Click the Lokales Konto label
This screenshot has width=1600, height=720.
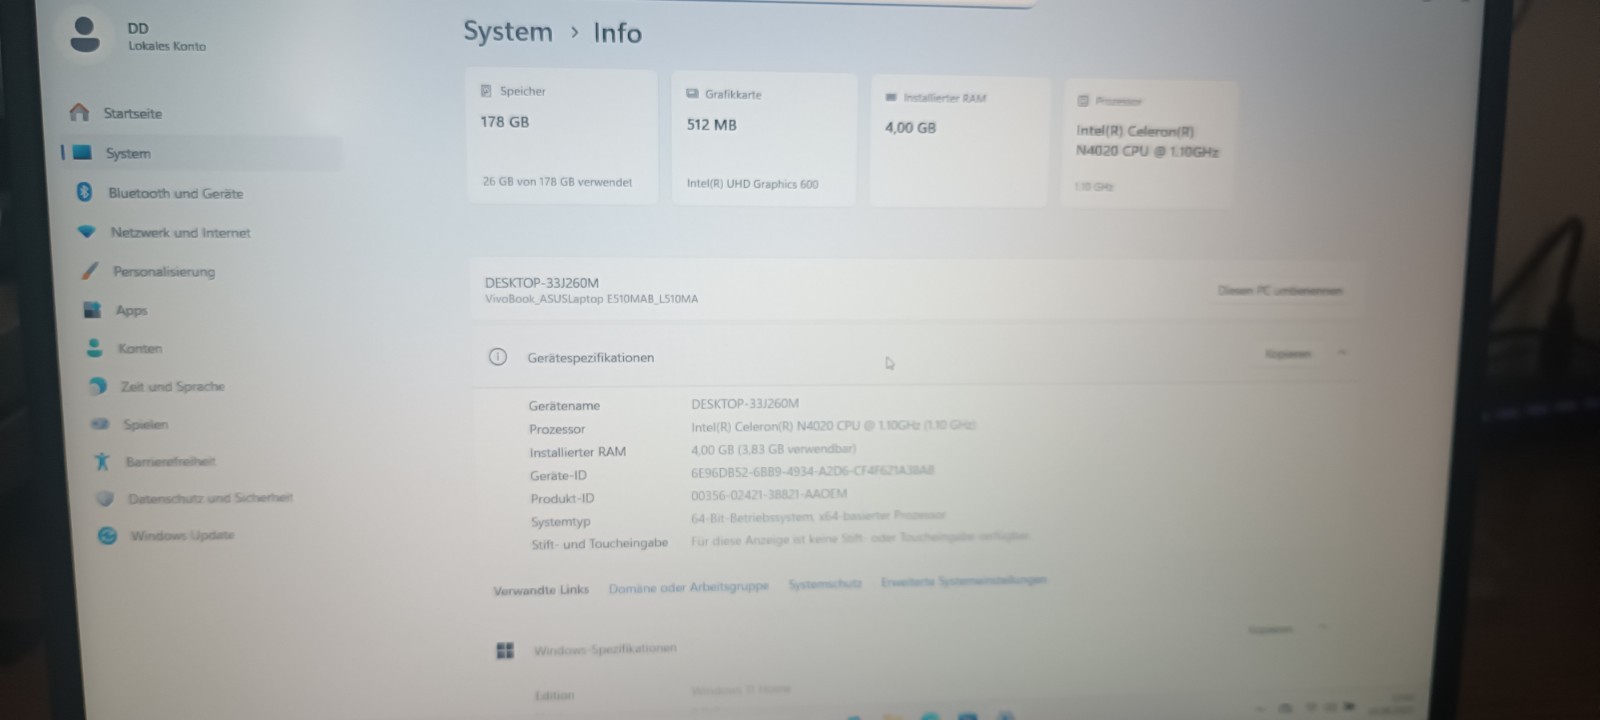pos(167,46)
